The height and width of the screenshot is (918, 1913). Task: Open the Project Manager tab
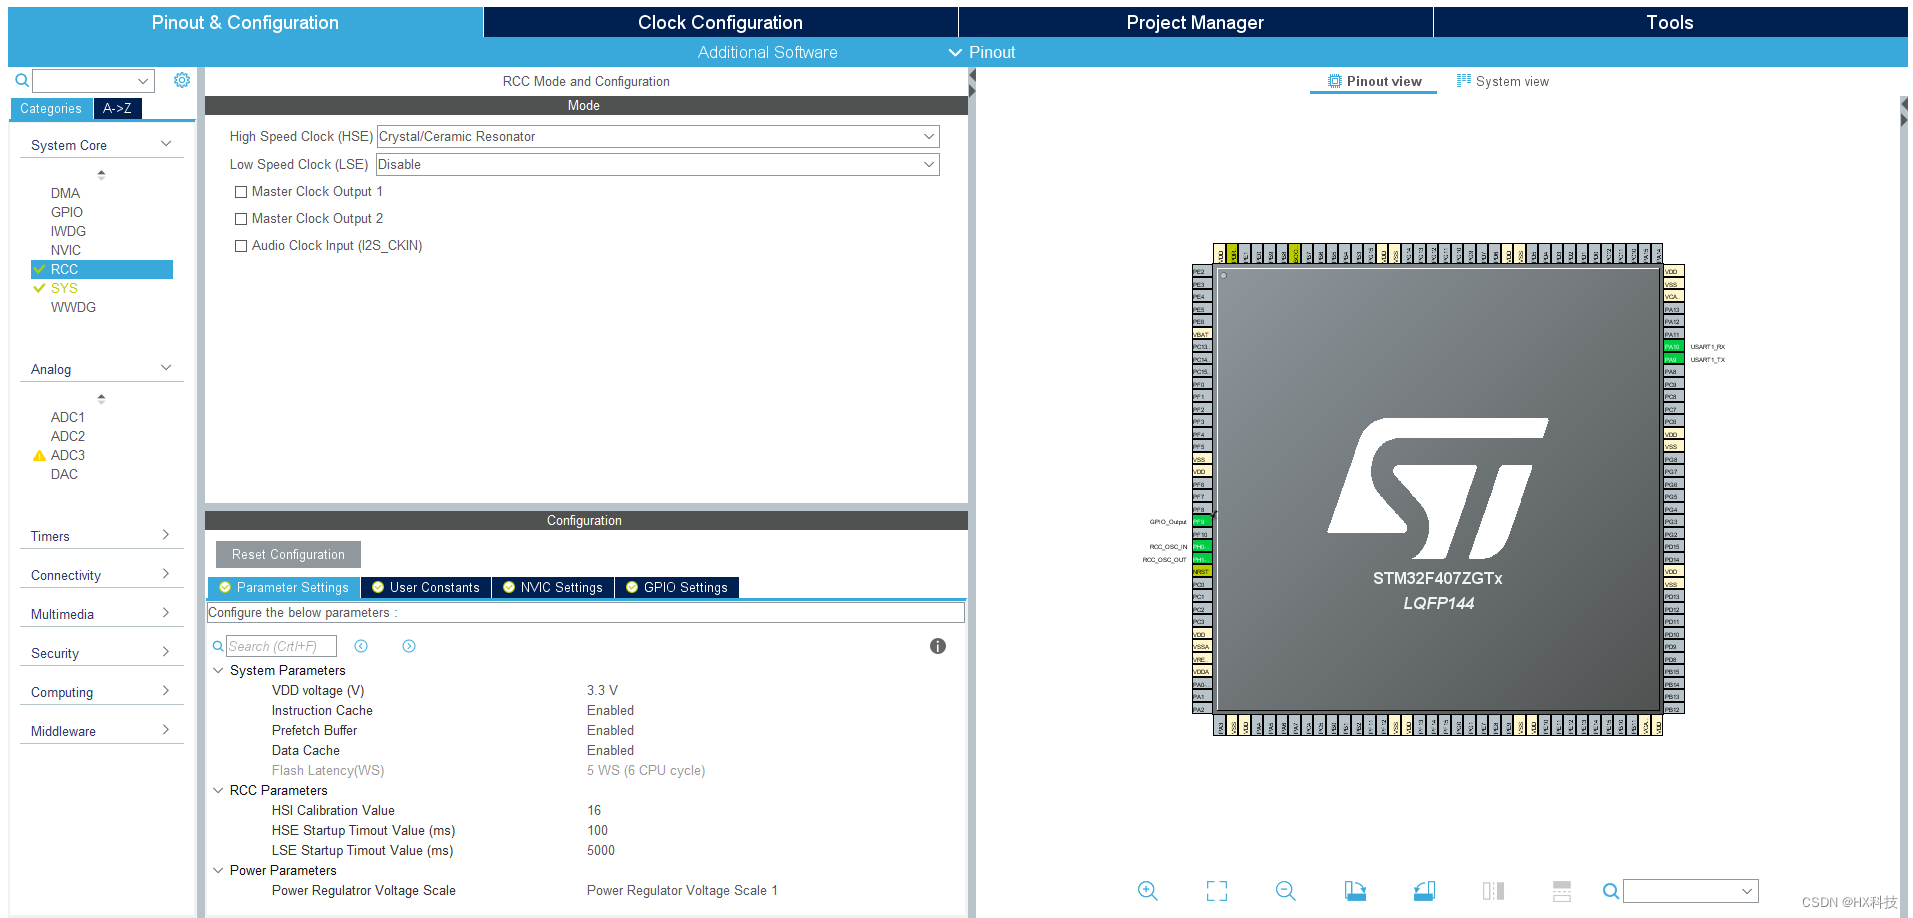(1194, 21)
